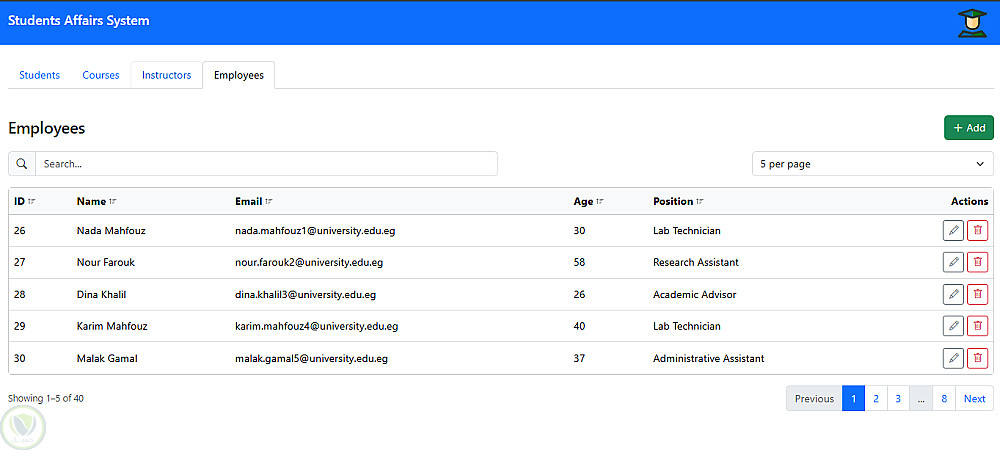
Task: Edit Nour Farouk's record with pencil icon
Action: click(x=953, y=263)
